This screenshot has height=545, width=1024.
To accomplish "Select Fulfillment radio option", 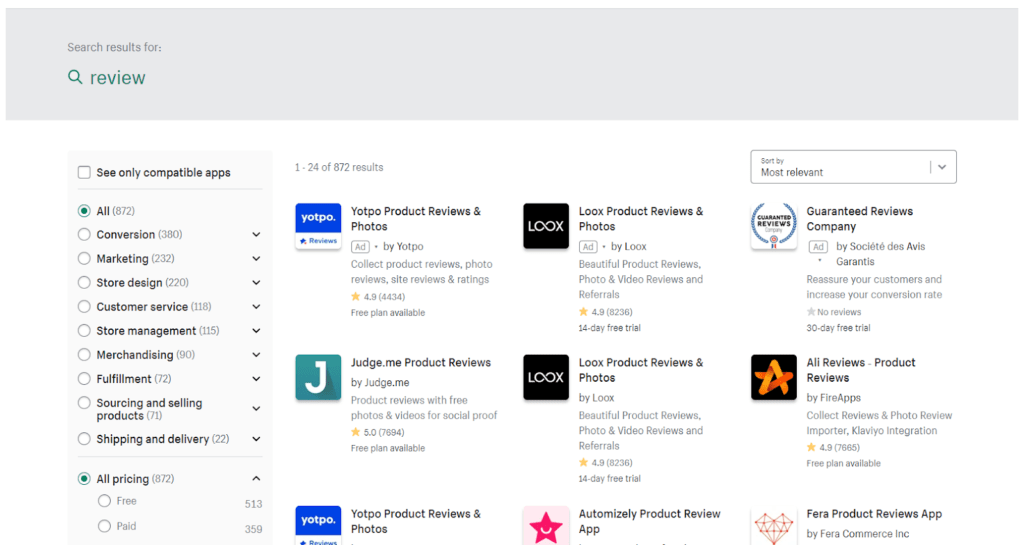I will pos(84,379).
